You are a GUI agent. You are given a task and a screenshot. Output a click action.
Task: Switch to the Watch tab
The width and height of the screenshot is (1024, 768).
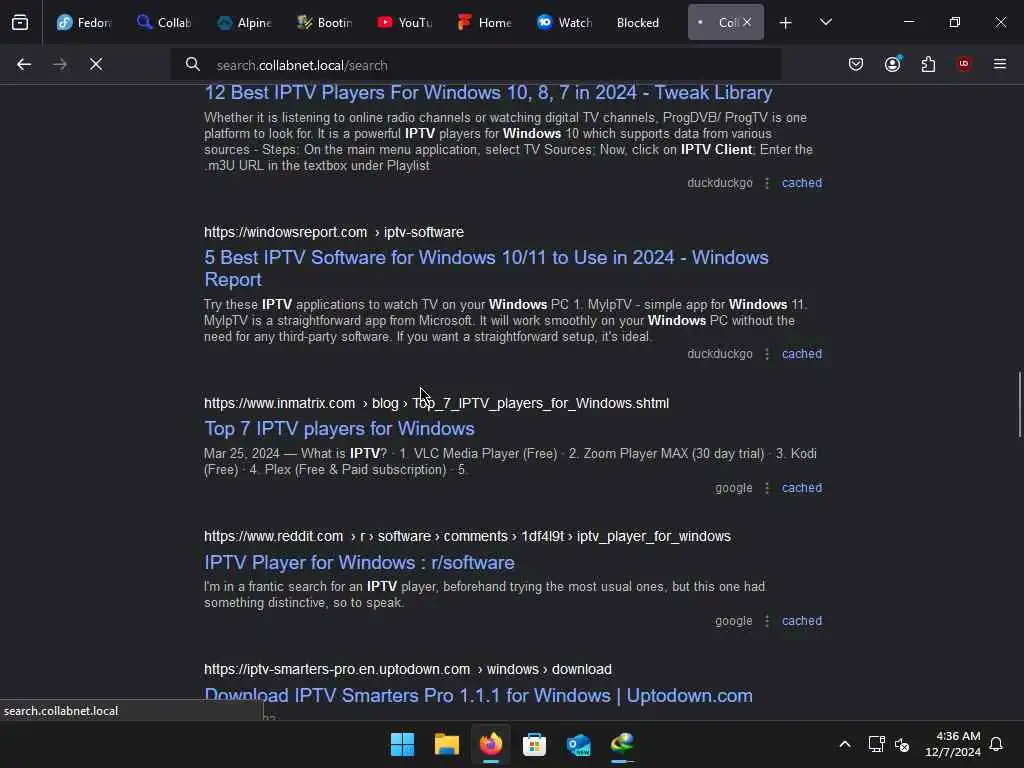pos(564,22)
